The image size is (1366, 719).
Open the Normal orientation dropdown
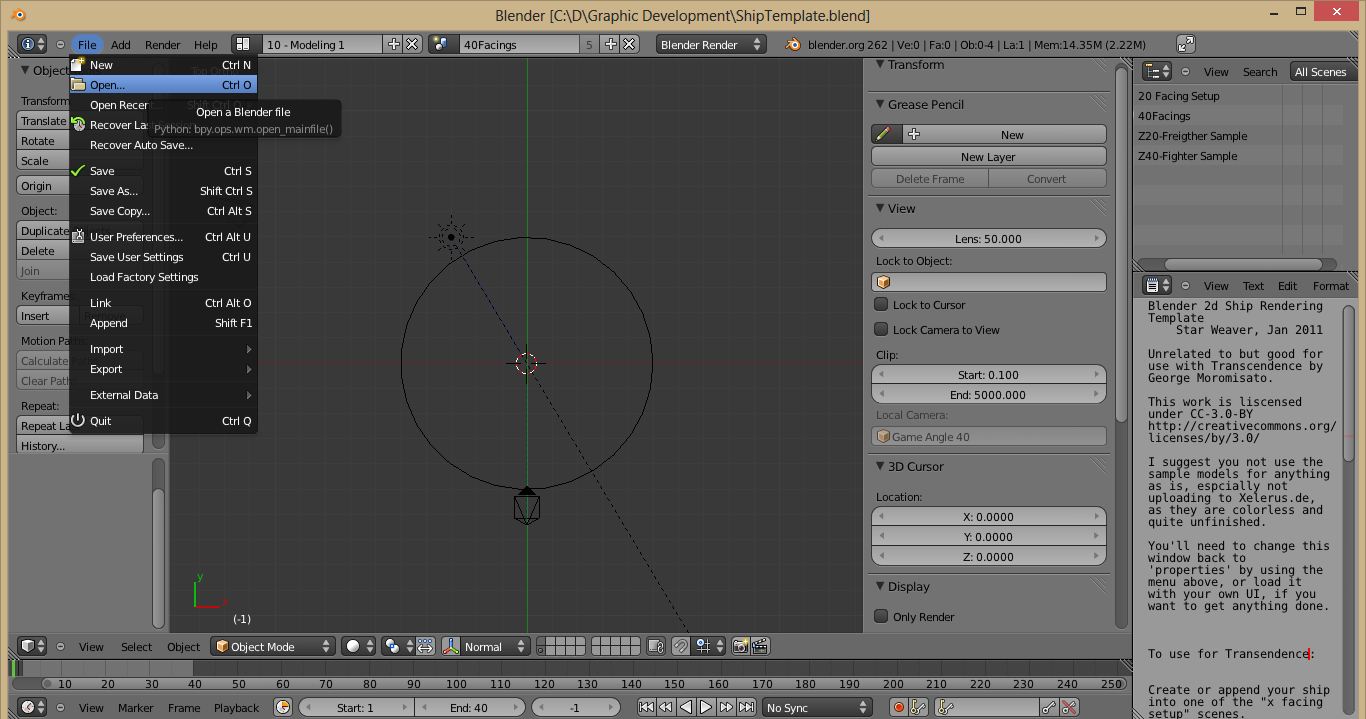495,646
